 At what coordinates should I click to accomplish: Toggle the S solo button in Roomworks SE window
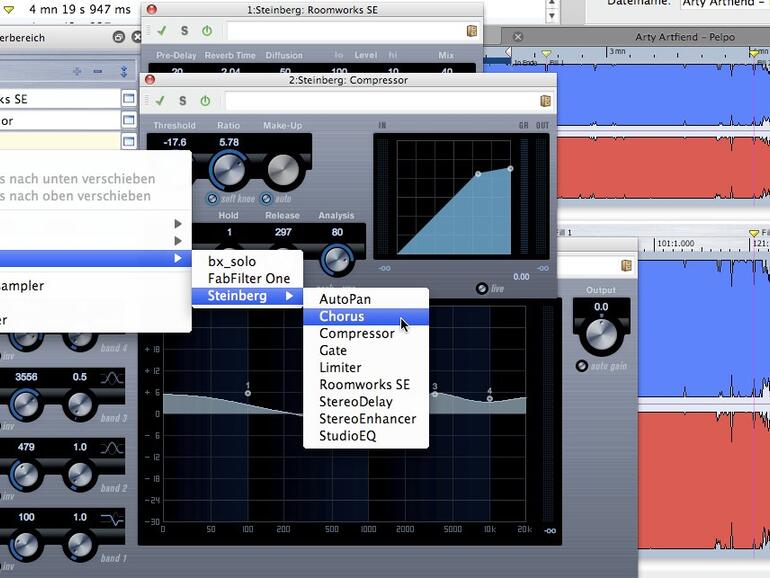tap(185, 31)
